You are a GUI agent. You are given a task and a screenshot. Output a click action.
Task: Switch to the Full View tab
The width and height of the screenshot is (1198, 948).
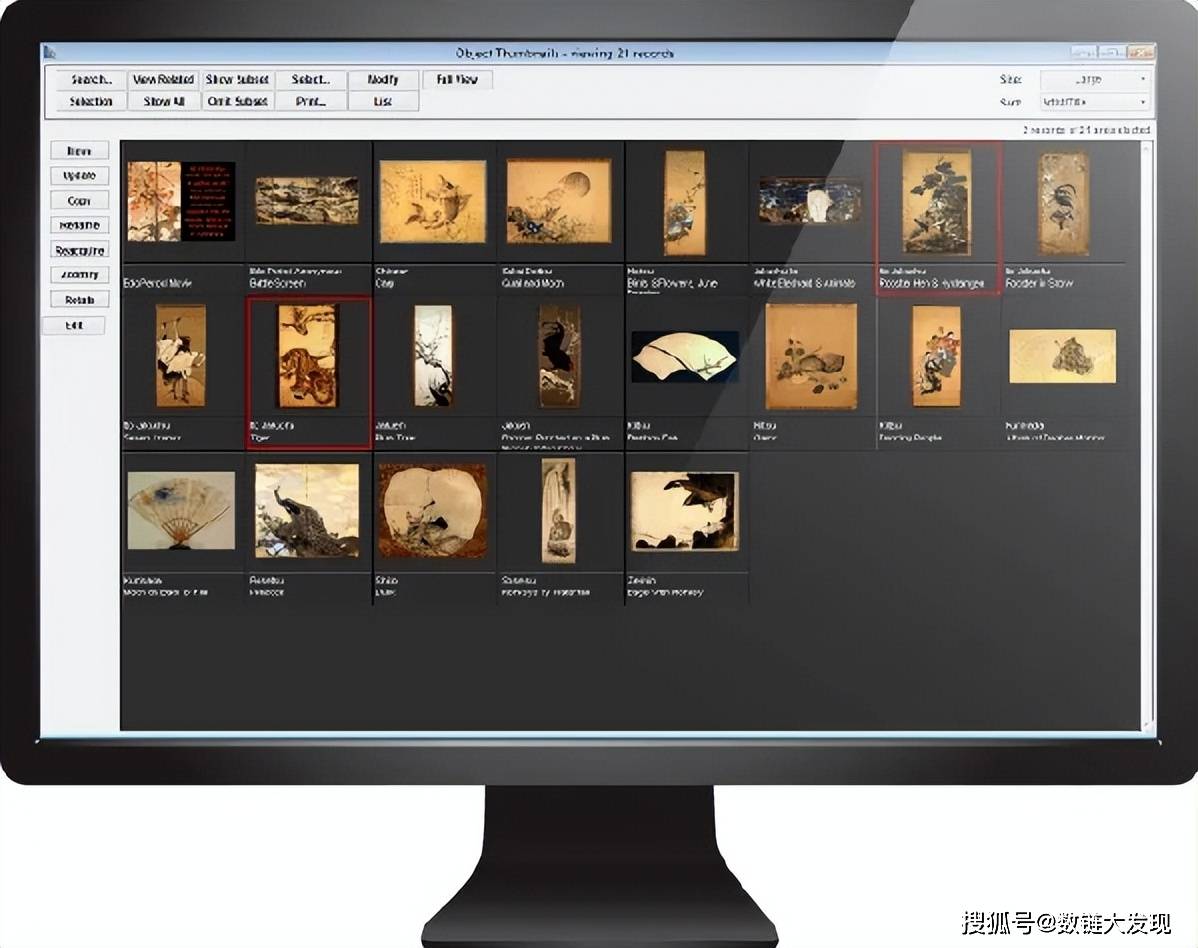click(457, 80)
